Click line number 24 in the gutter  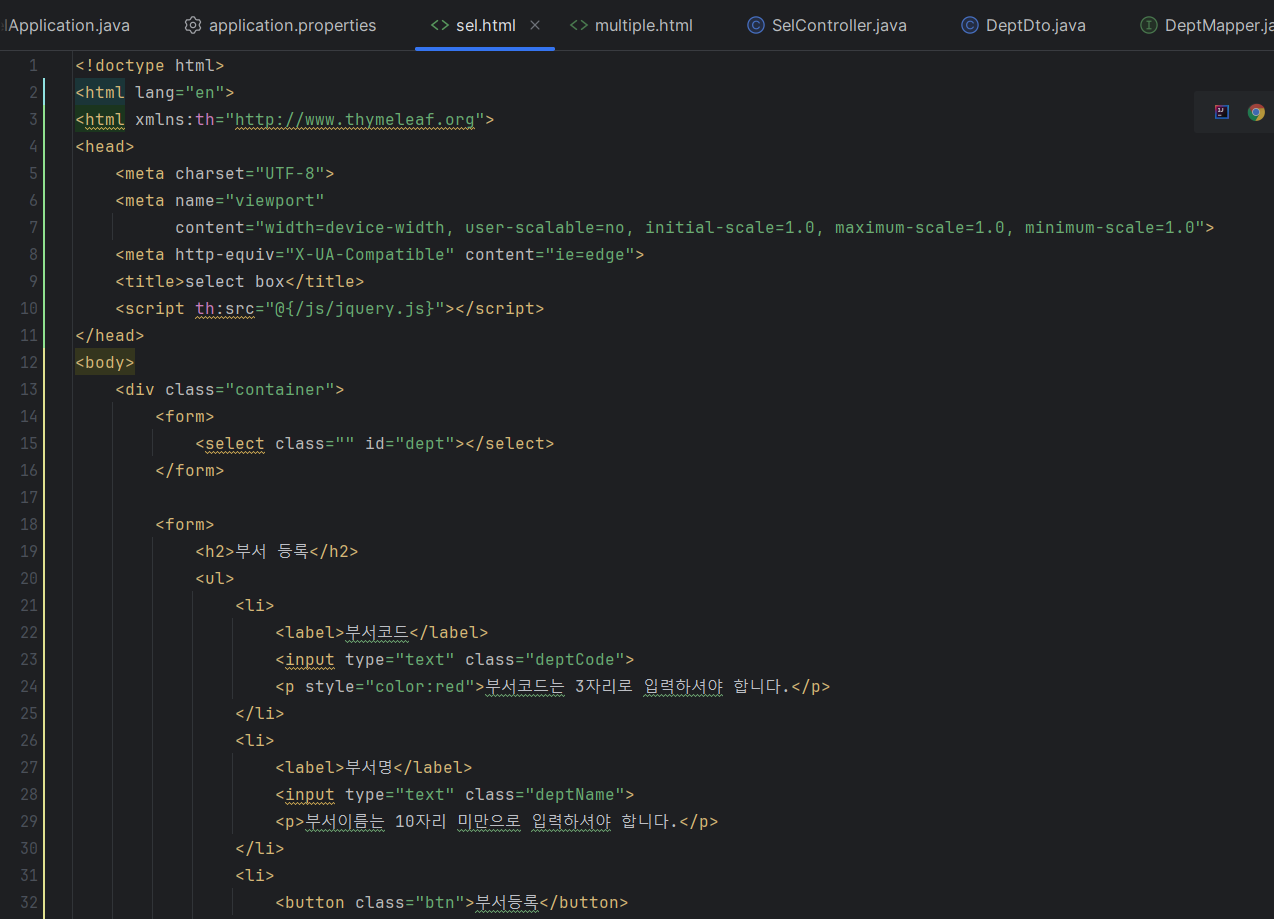[x=28, y=687]
